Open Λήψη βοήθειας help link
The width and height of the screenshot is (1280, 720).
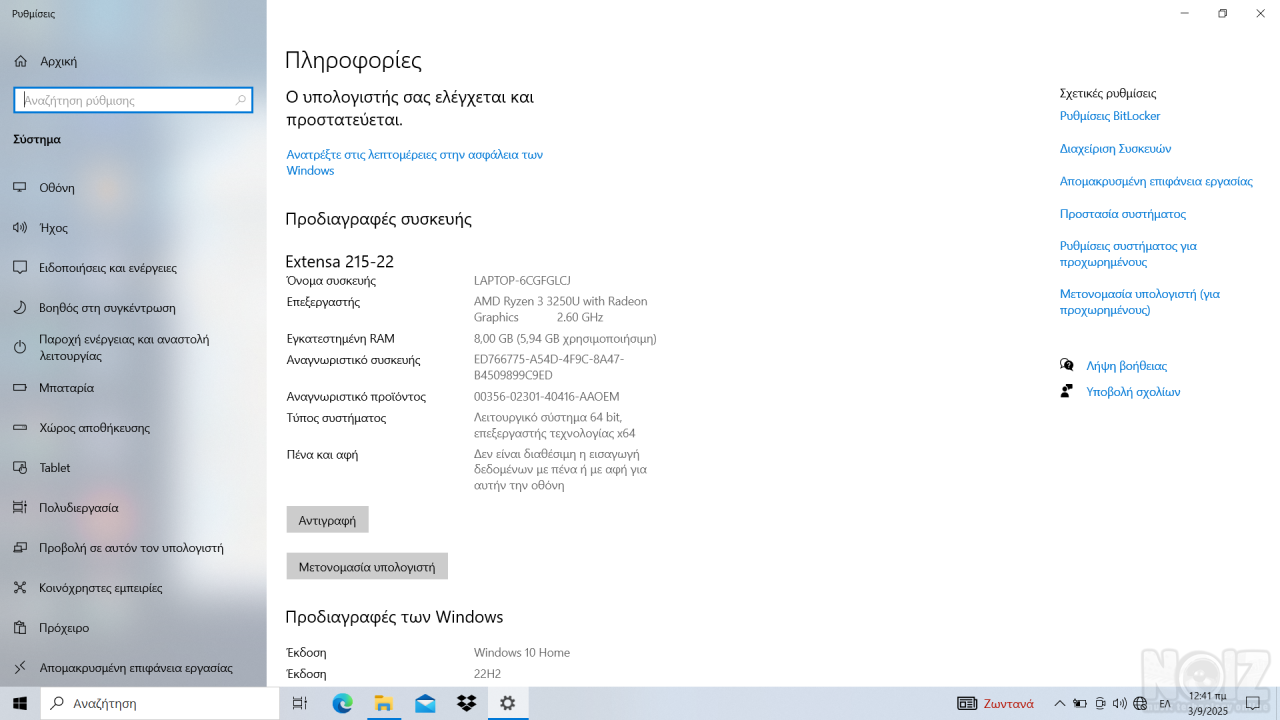[x=1126, y=366]
